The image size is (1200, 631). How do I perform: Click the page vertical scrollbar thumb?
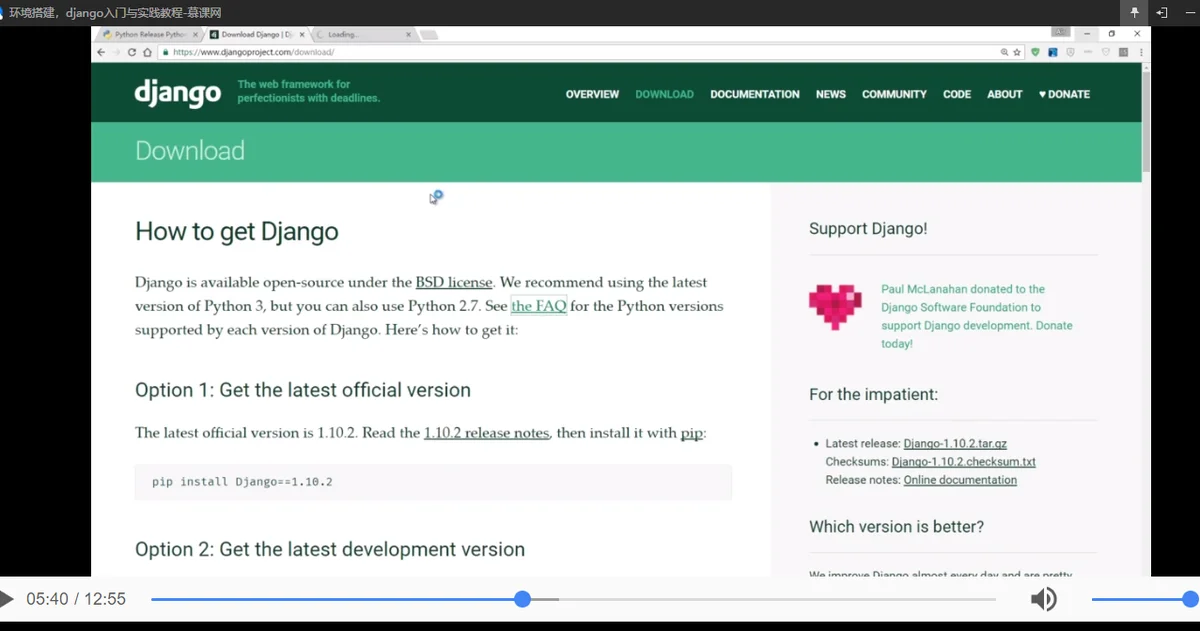click(1146, 120)
